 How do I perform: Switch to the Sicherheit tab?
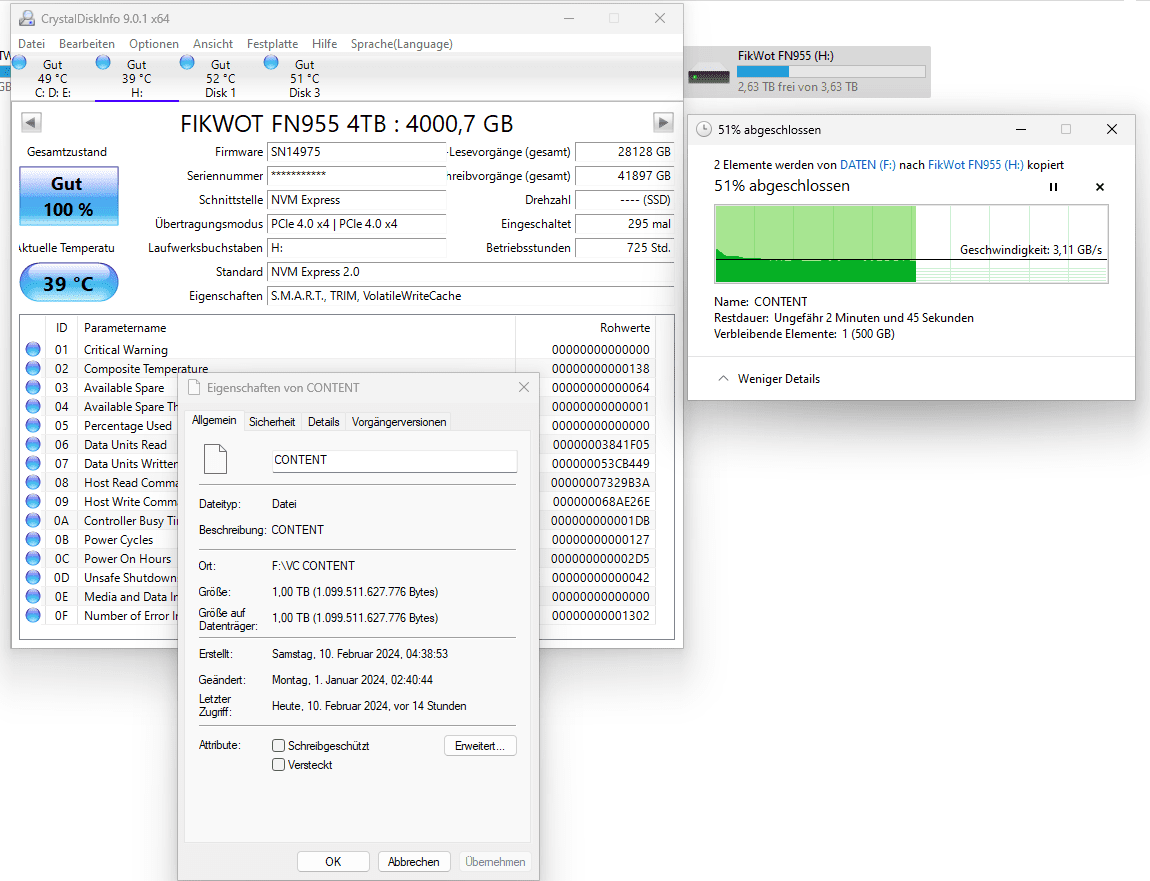click(x=272, y=422)
